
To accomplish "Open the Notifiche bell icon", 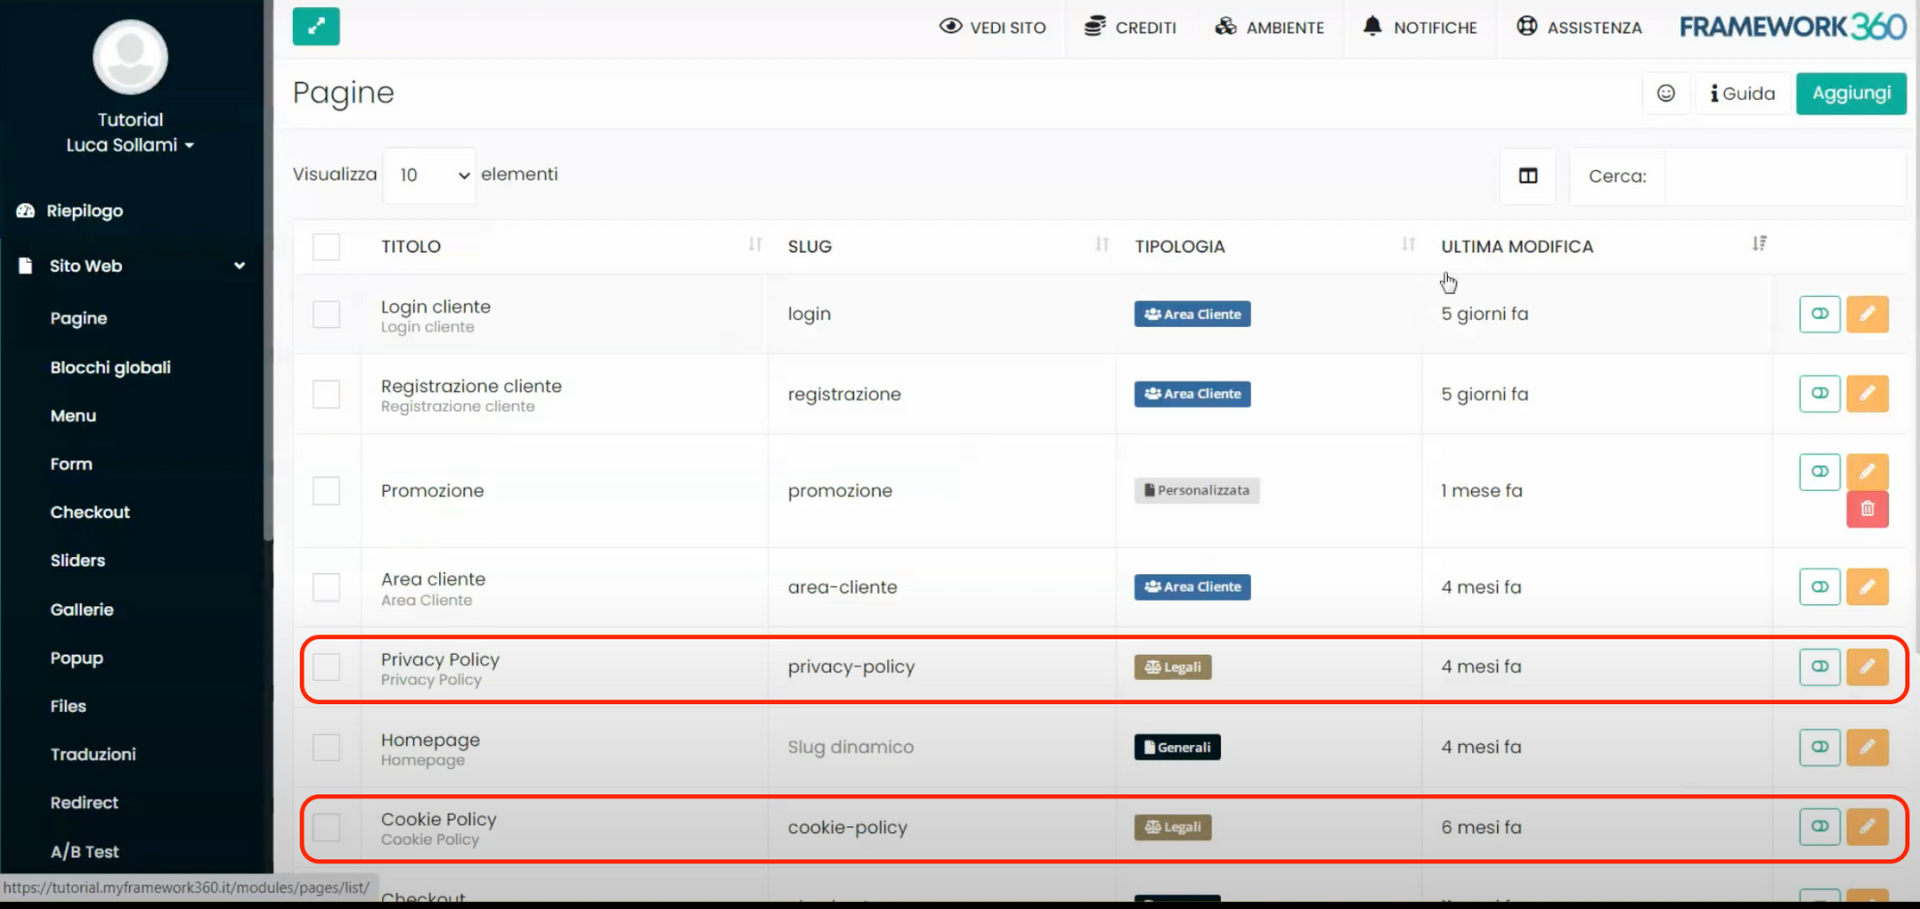I will [1372, 27].
